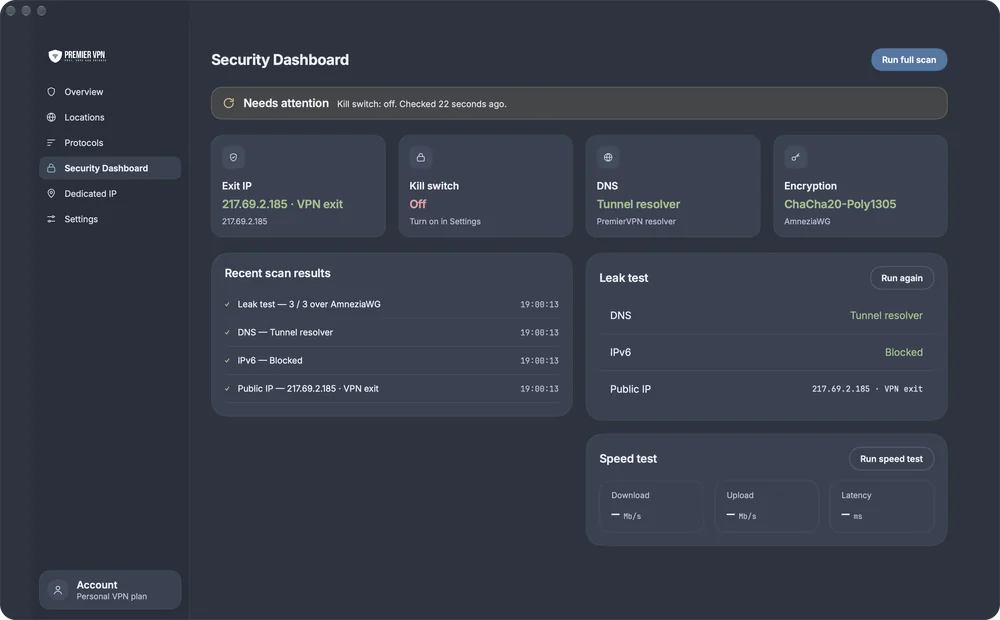Image resolution: width=1000 pixels, height=620 pixels.
Task: Click the key icon on Encryption card
Action: coord(795,157)
